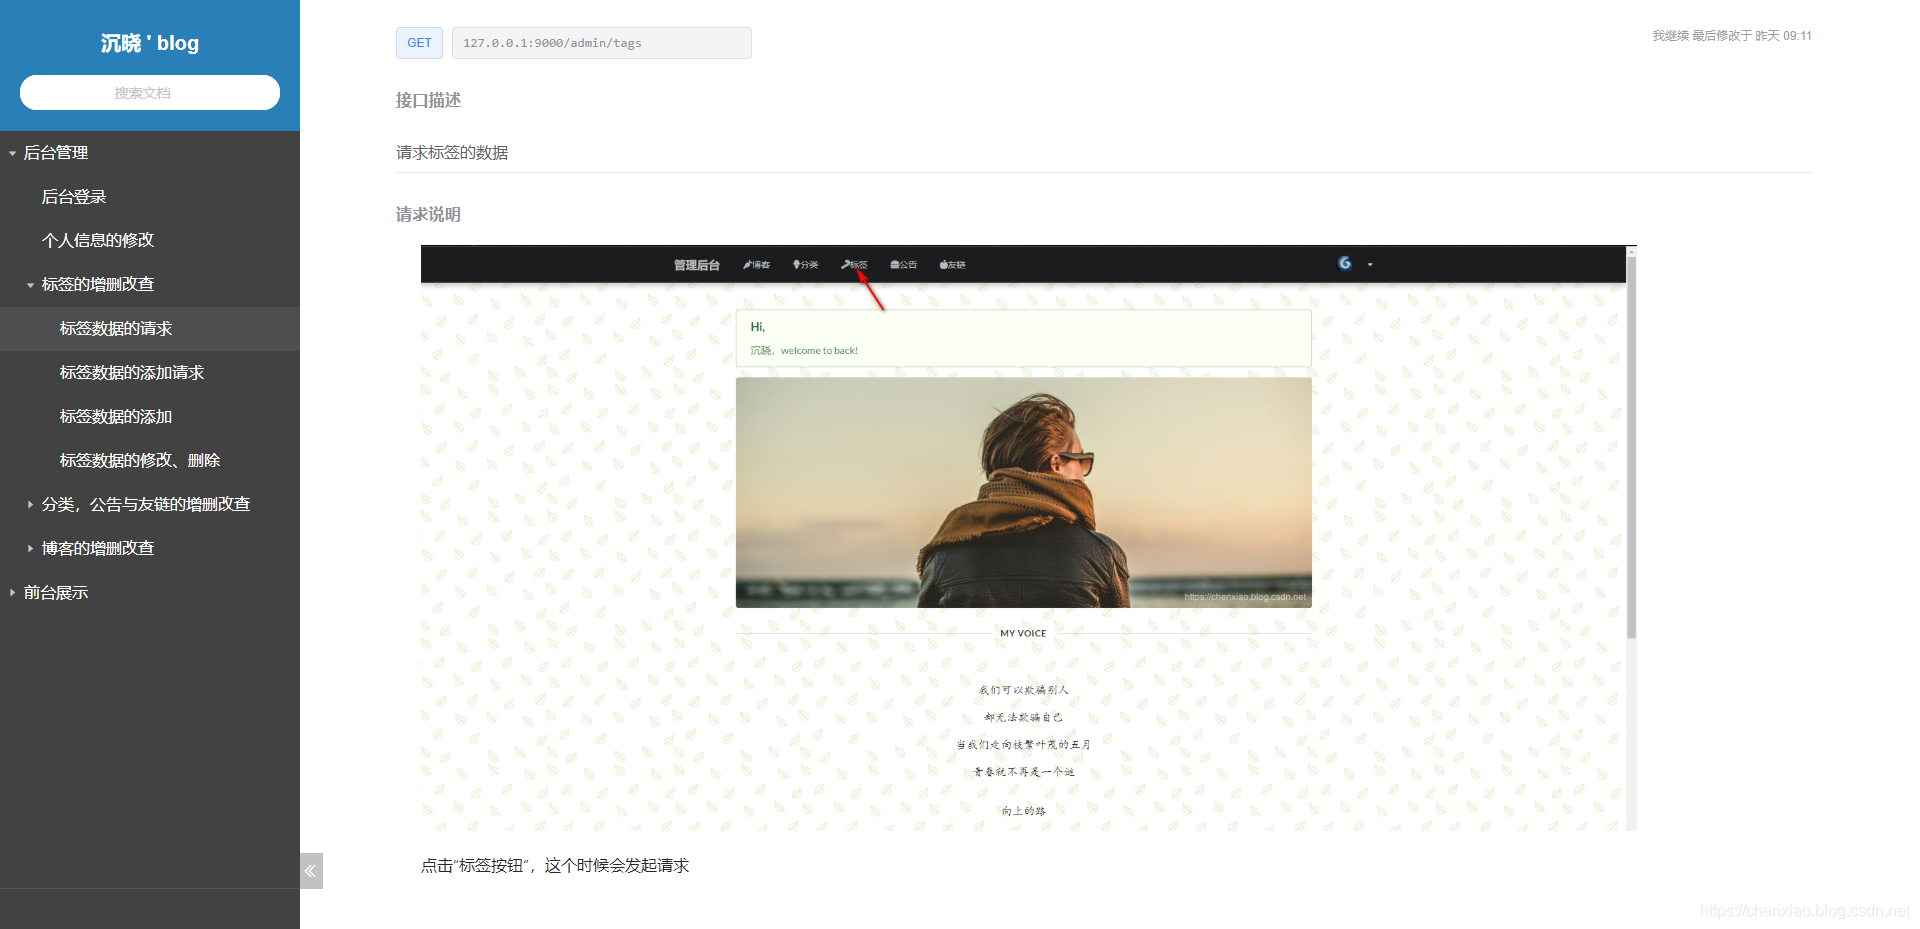
Task: Click the last-modified note 我继续 最后修改于
Action: (x=1732, y=36)
